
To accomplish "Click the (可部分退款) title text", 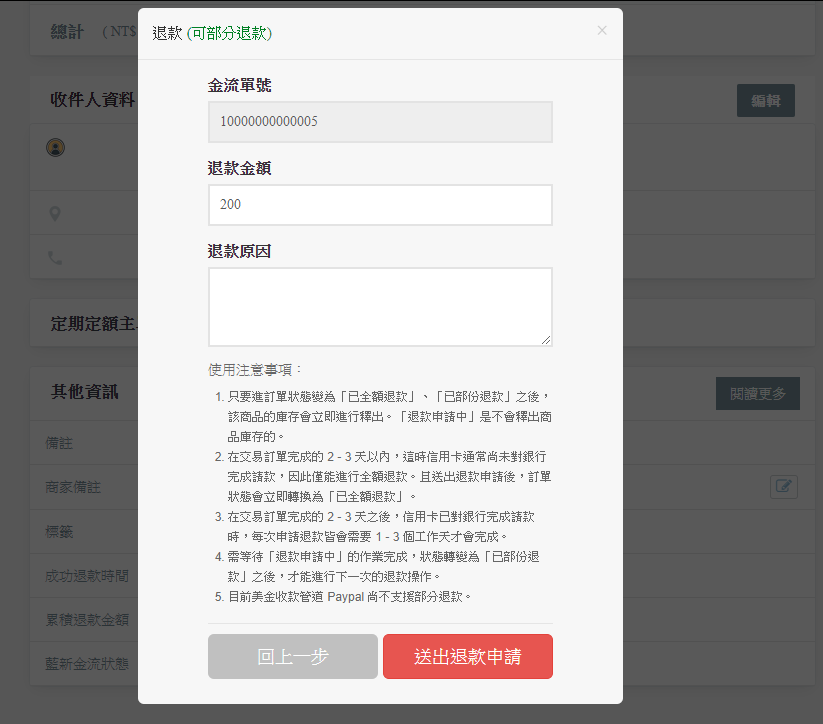I will point(229,33).
